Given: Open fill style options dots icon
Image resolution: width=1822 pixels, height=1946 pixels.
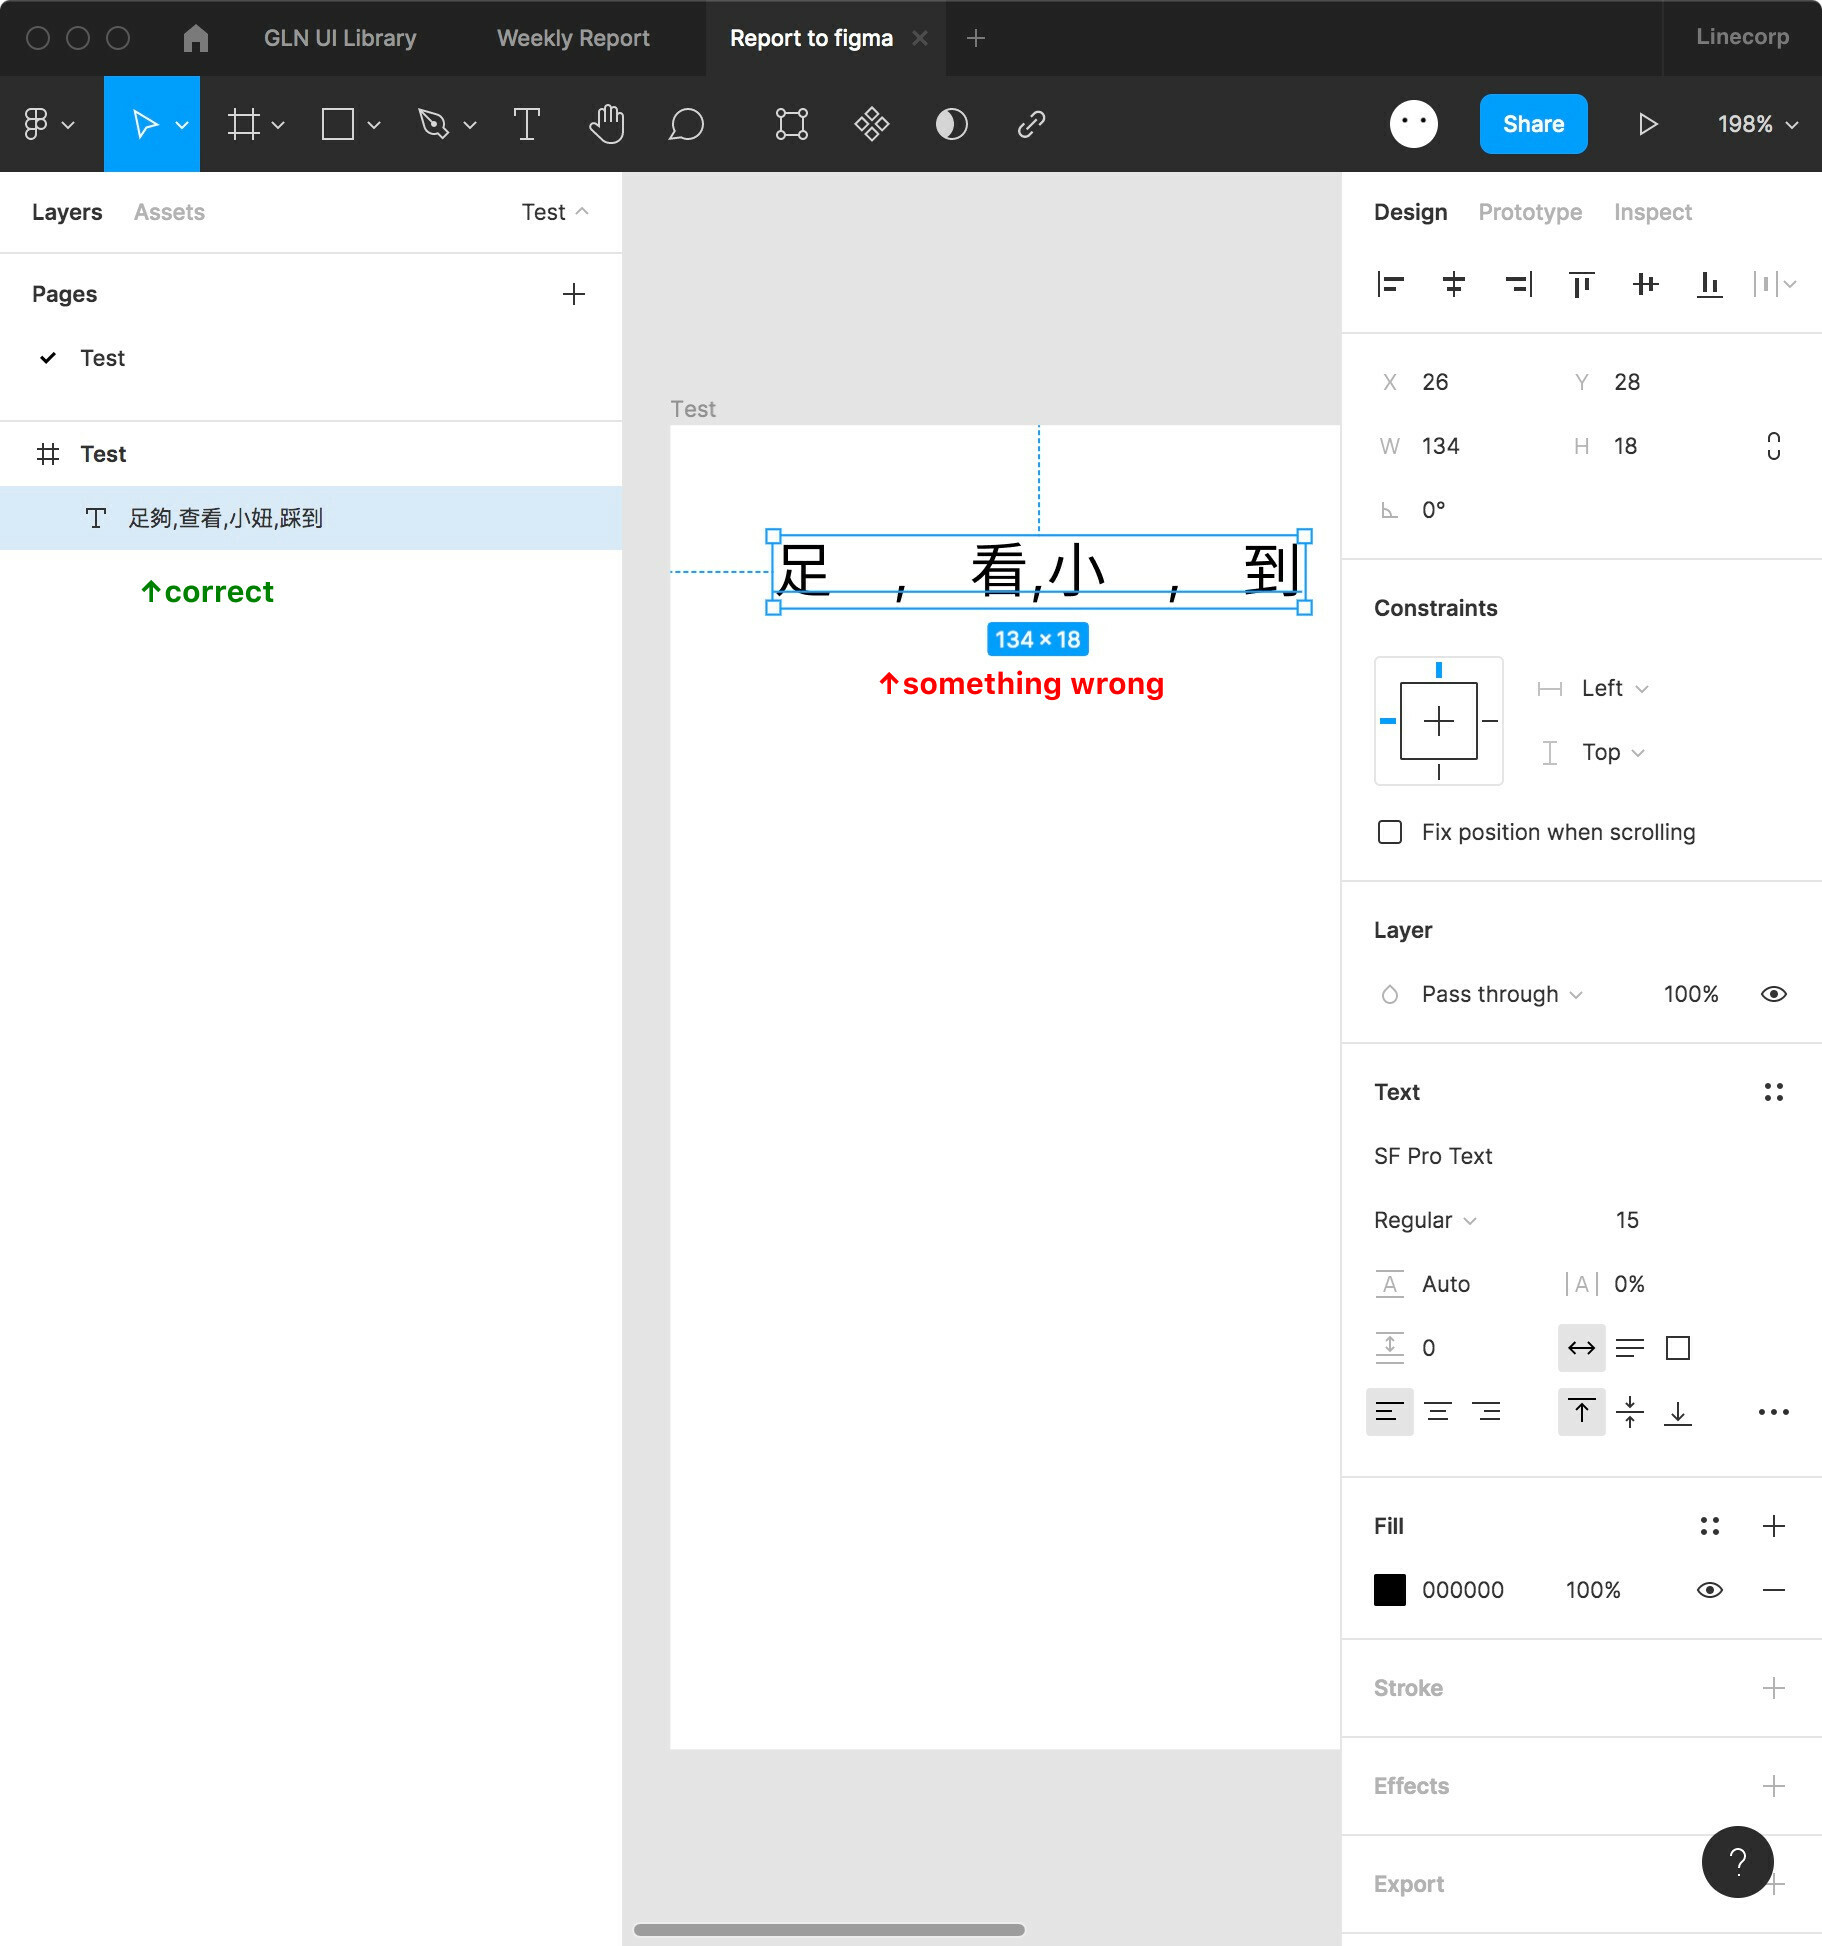Looking at the screenshot, I should click(1710, 1526).
